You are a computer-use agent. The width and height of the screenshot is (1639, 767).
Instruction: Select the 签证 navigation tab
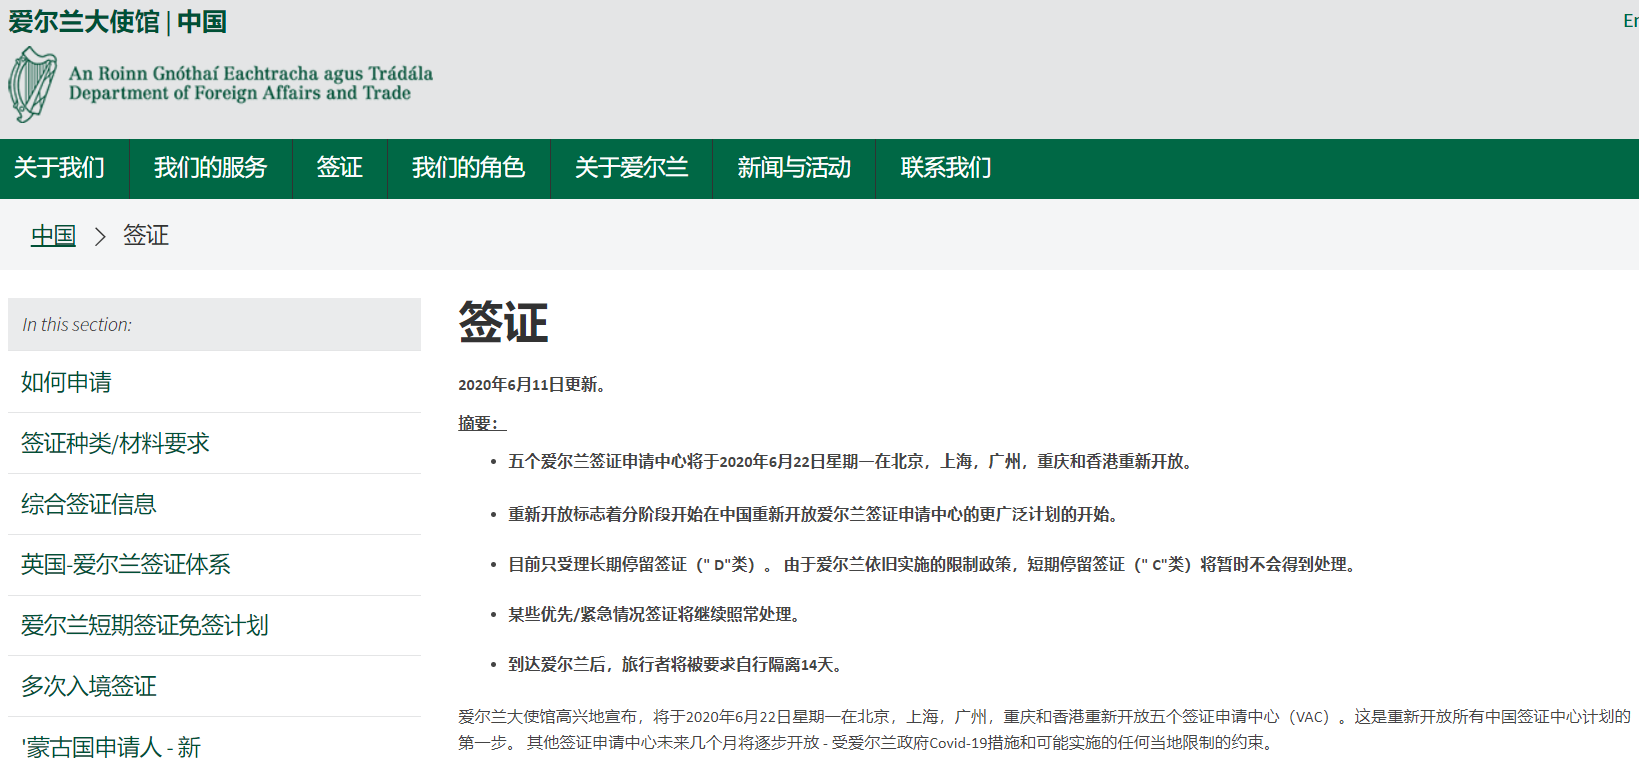[x=339, y=168]
